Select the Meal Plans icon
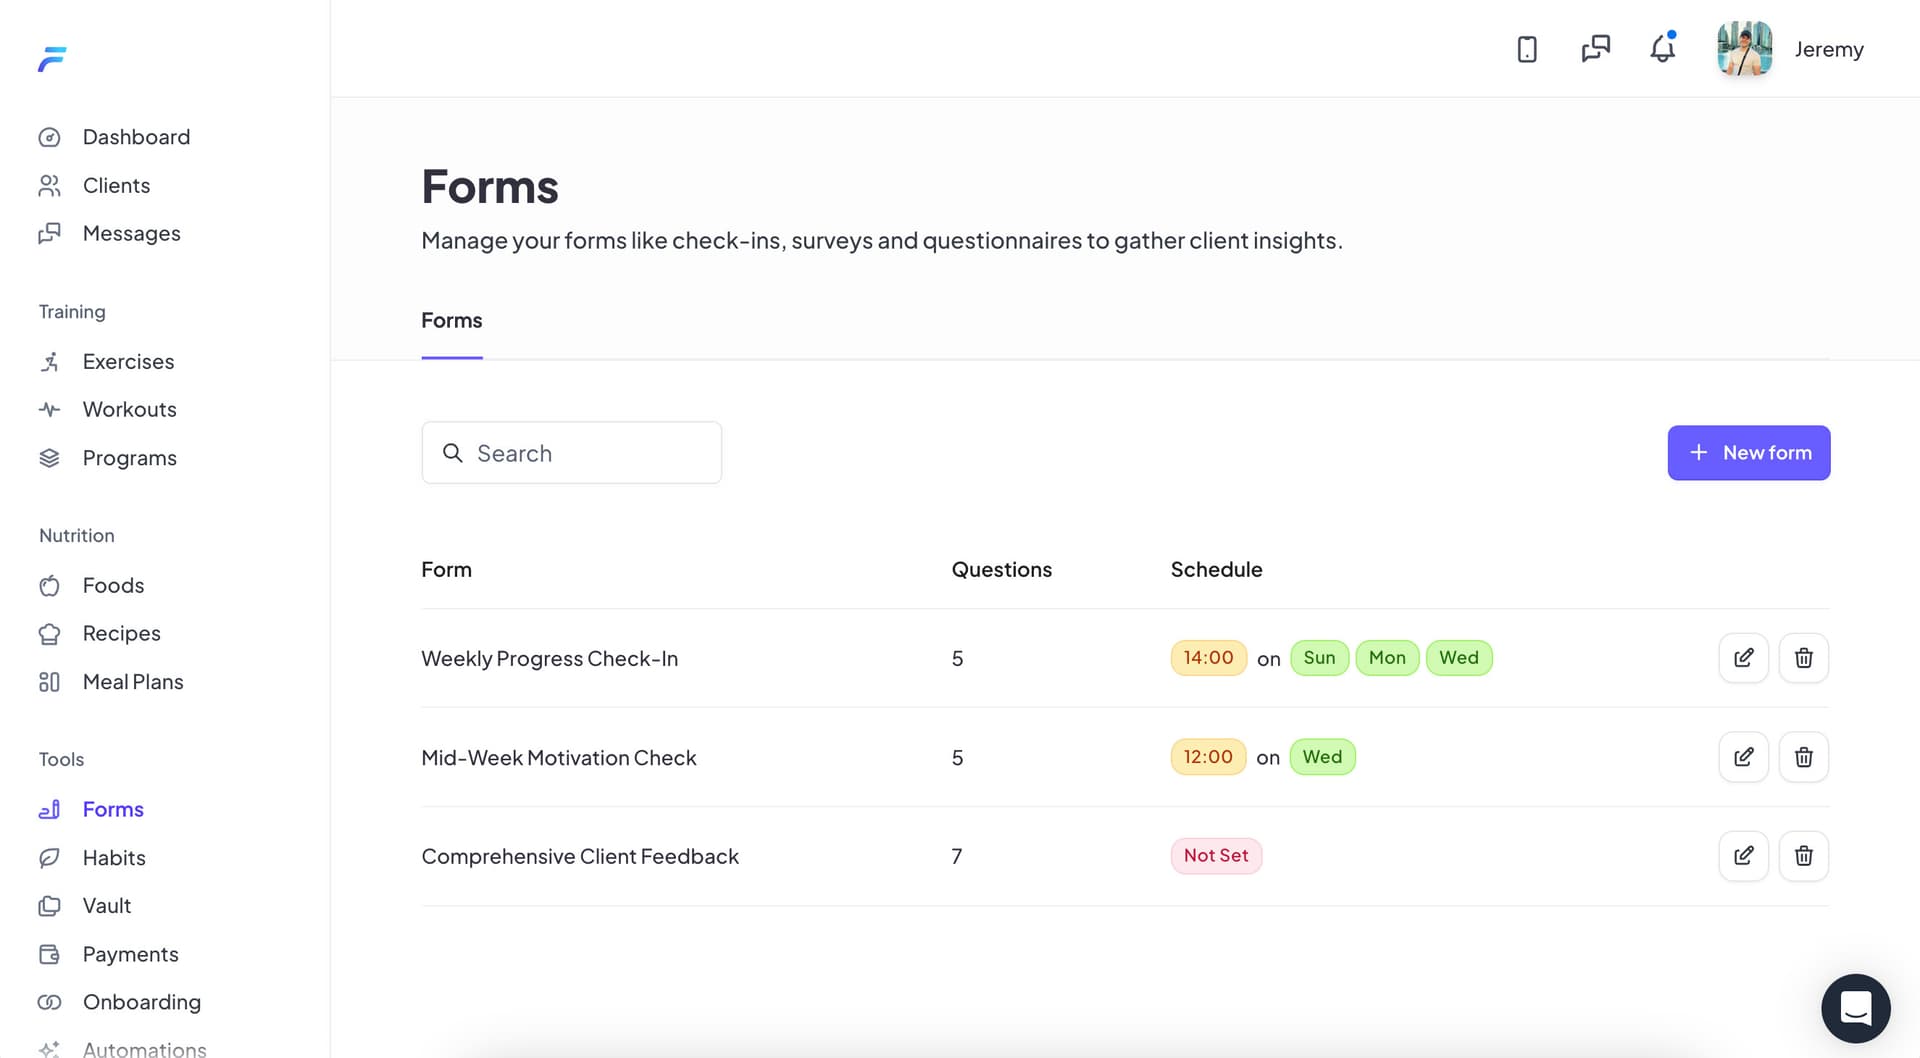 [x=50, y=681]
